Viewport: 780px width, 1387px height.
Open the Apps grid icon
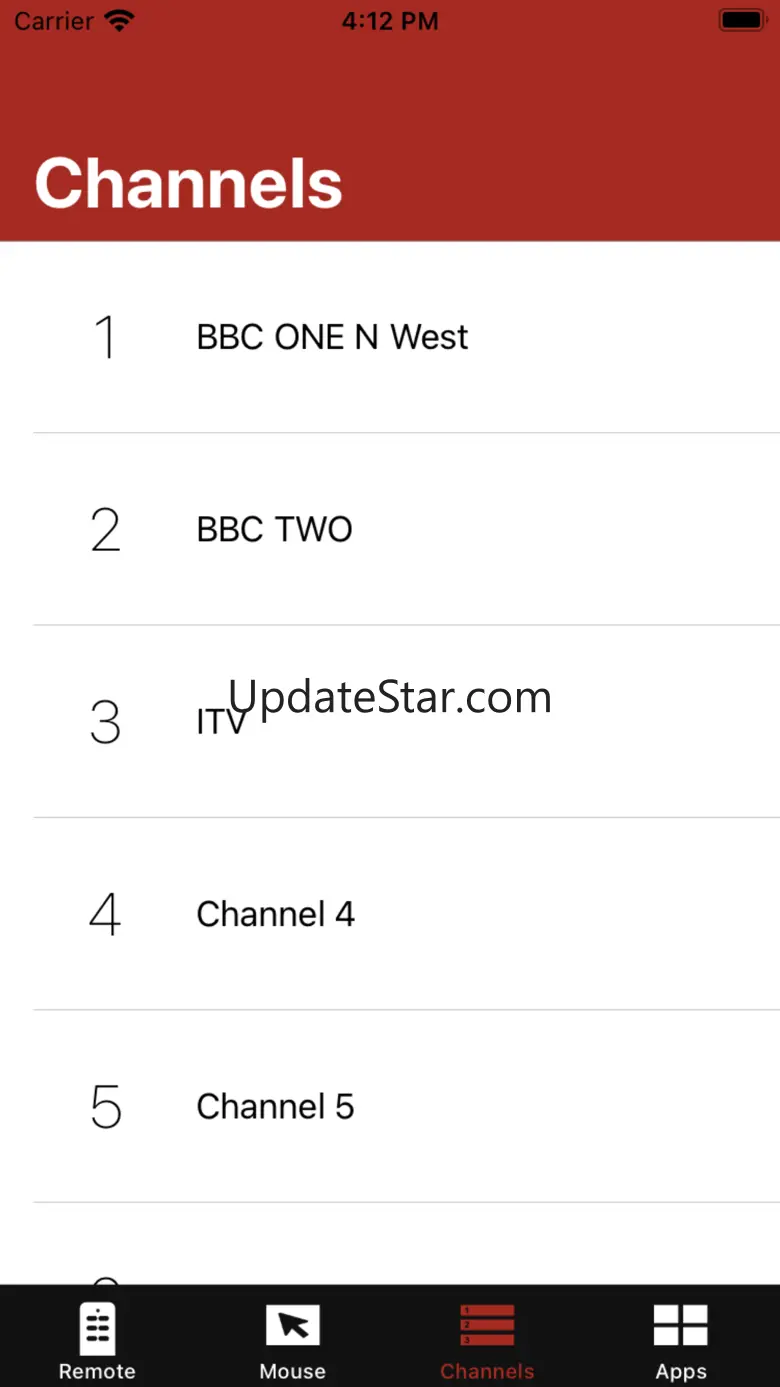(681, 1326)
